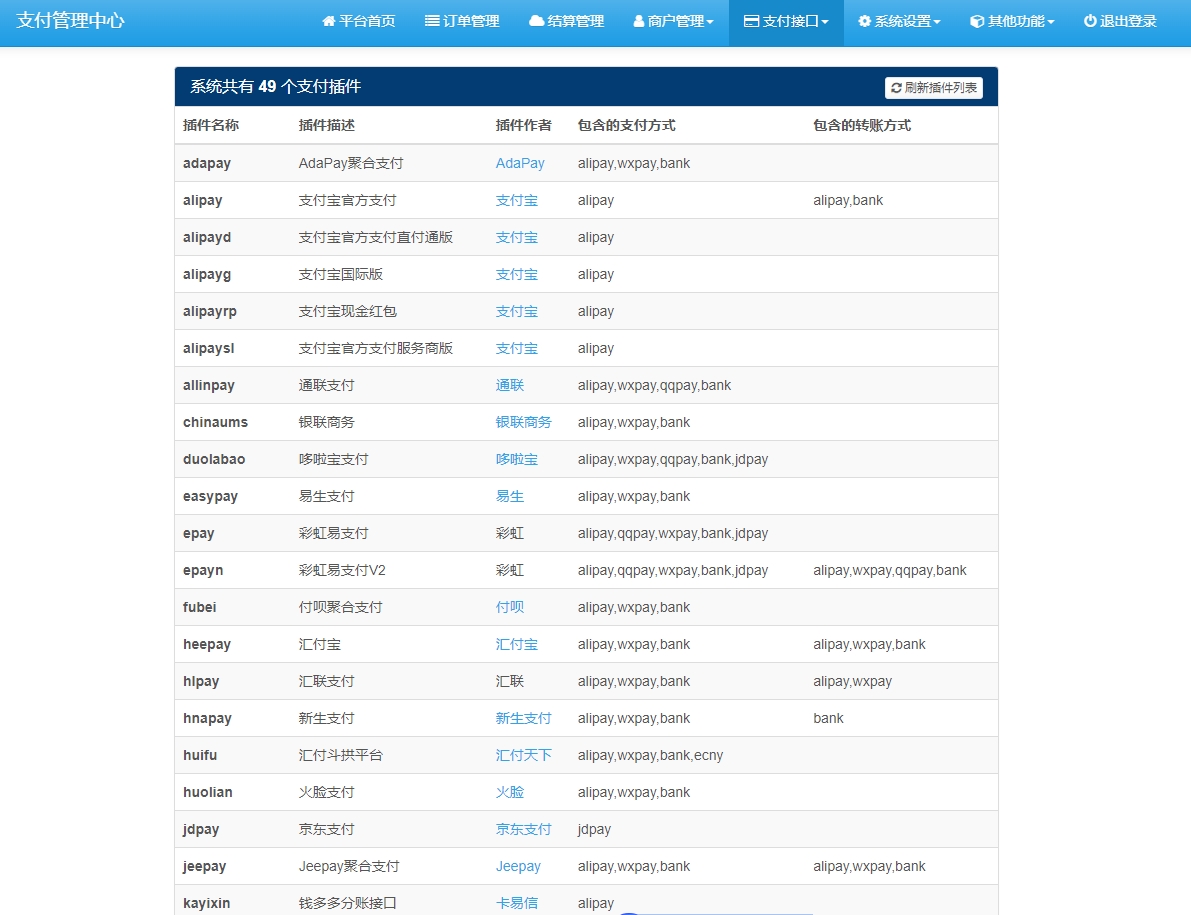The image size is (1191, 915).
Task: Go to 订单管理 in navbar
Action: coord(462,21)
